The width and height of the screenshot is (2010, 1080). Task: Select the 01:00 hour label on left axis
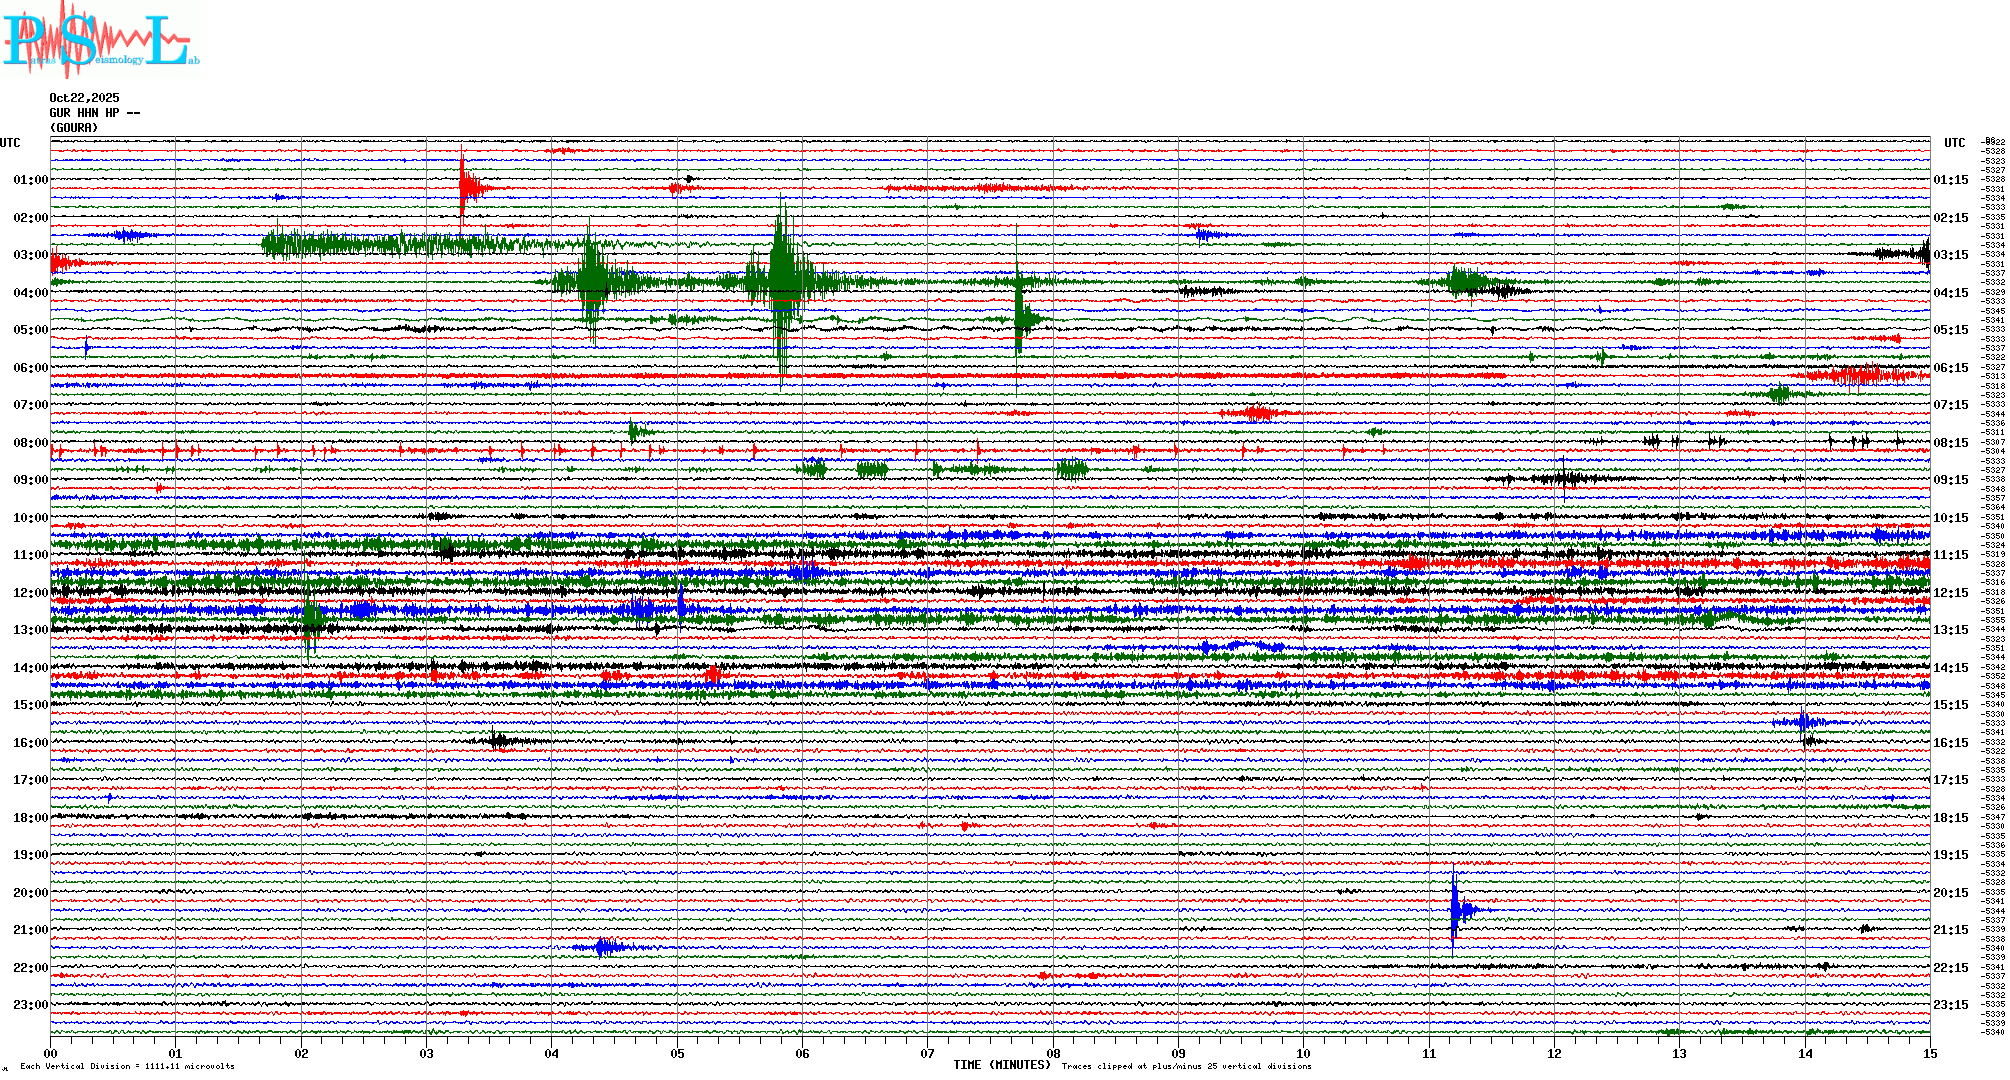(x=30, y=180)
